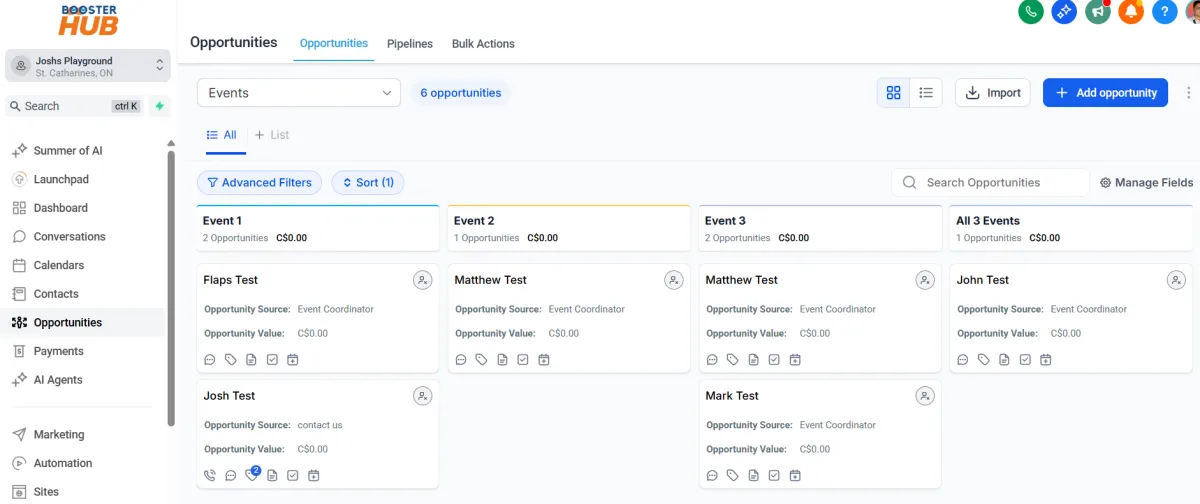Click tag icon on Mark Test card
Viewport: 1200px width, 504px height.
click(732, 476)
